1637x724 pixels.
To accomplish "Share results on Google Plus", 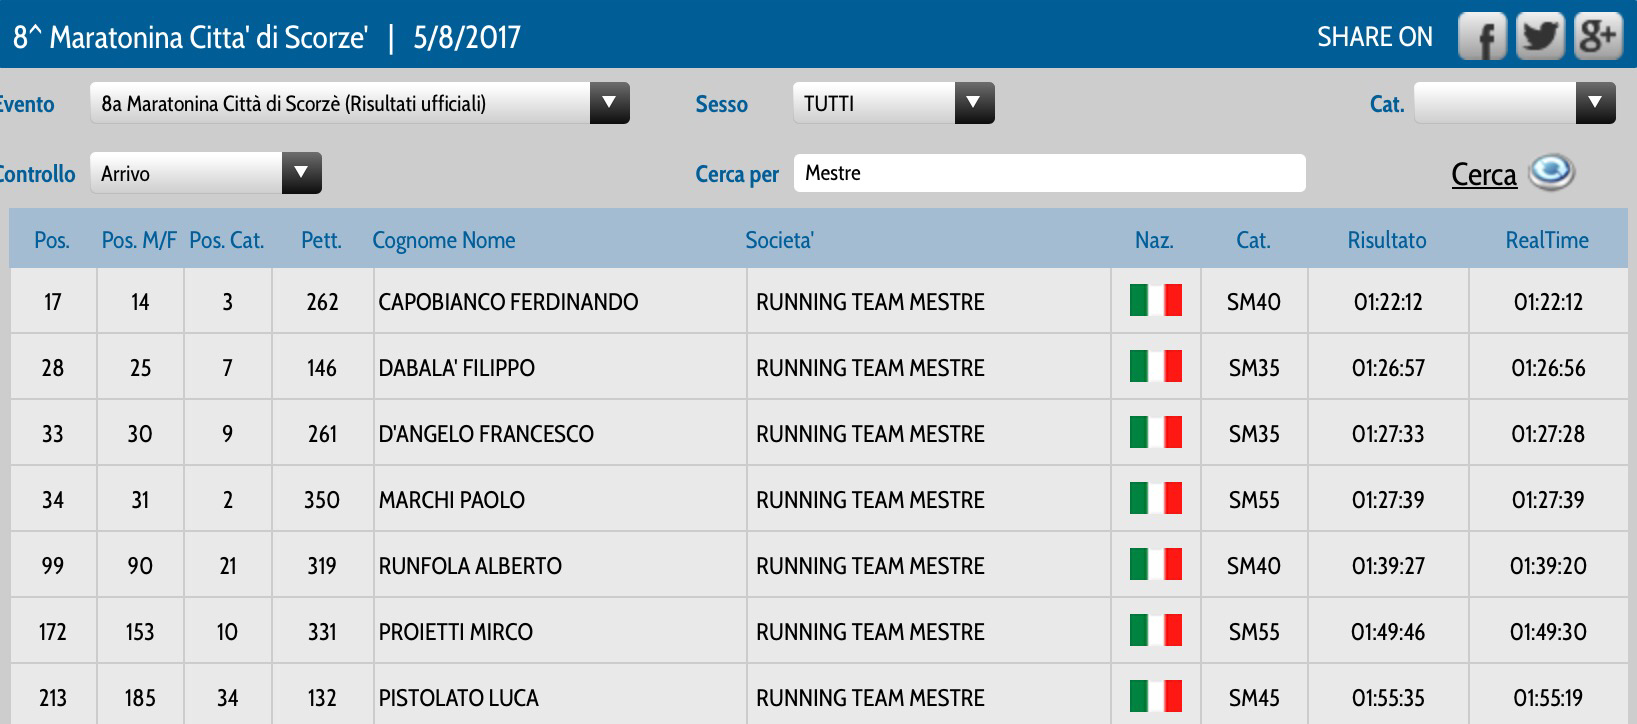I will tap(1597, 38).
